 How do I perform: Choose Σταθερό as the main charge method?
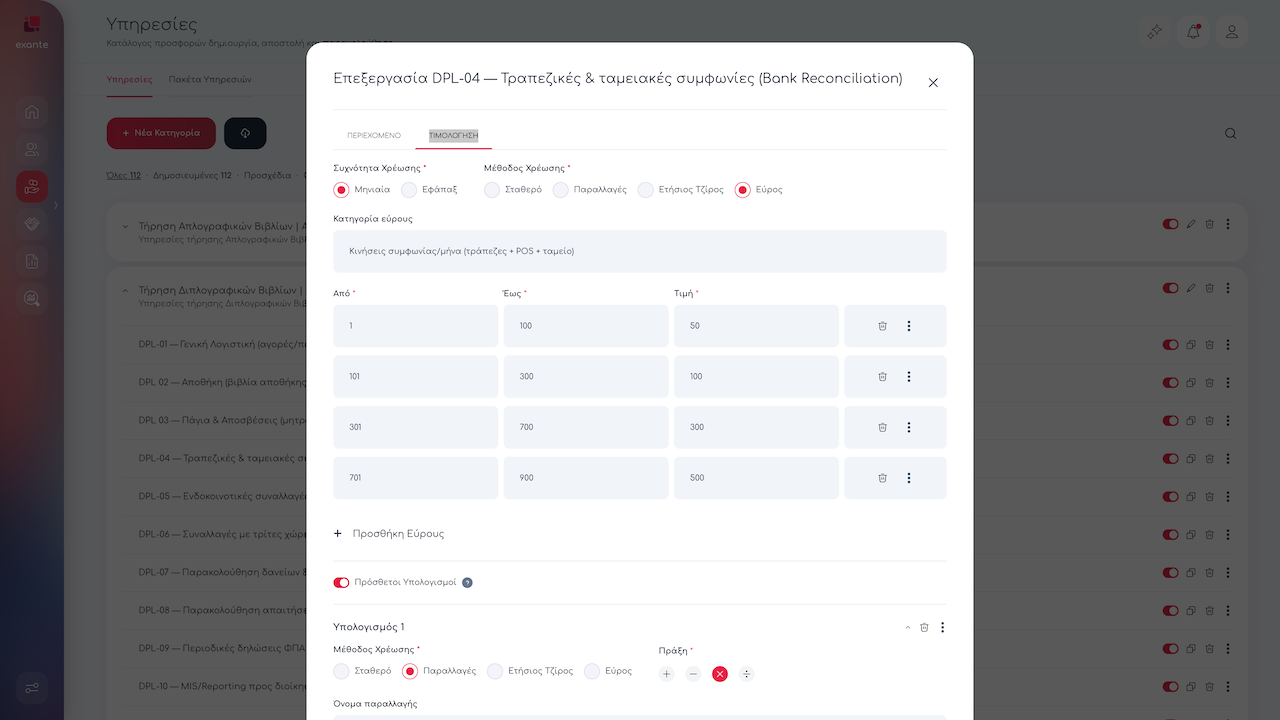coord(492,189)
